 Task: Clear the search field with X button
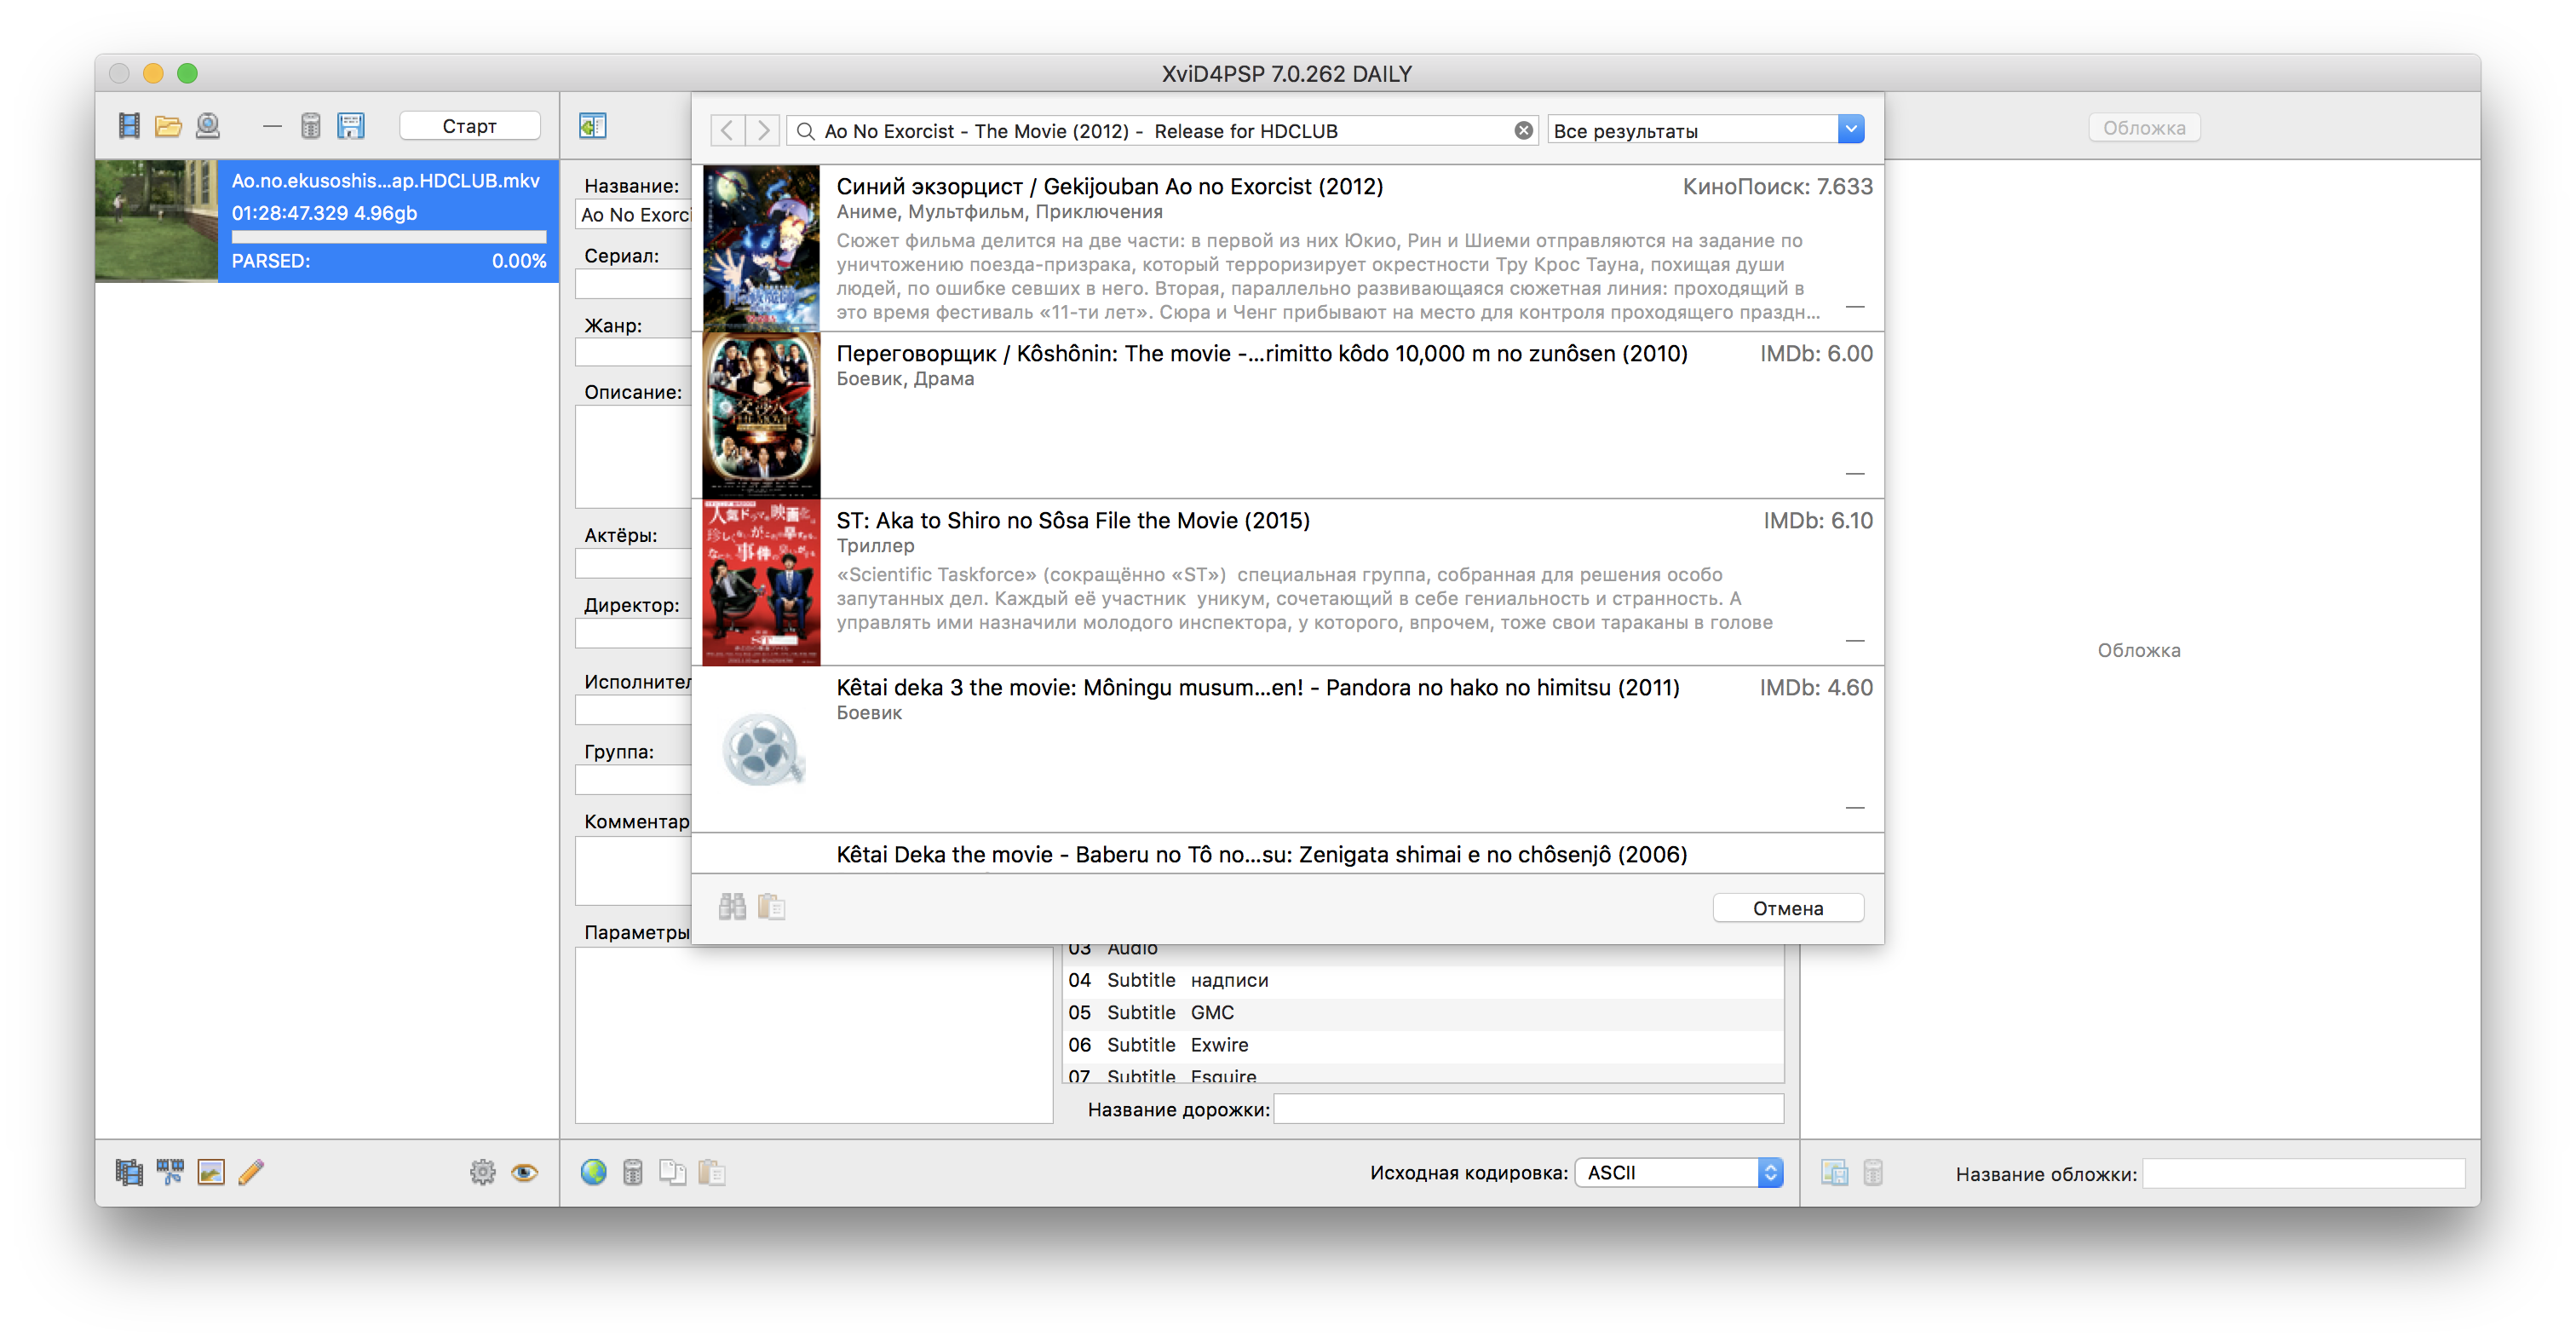1523,131
